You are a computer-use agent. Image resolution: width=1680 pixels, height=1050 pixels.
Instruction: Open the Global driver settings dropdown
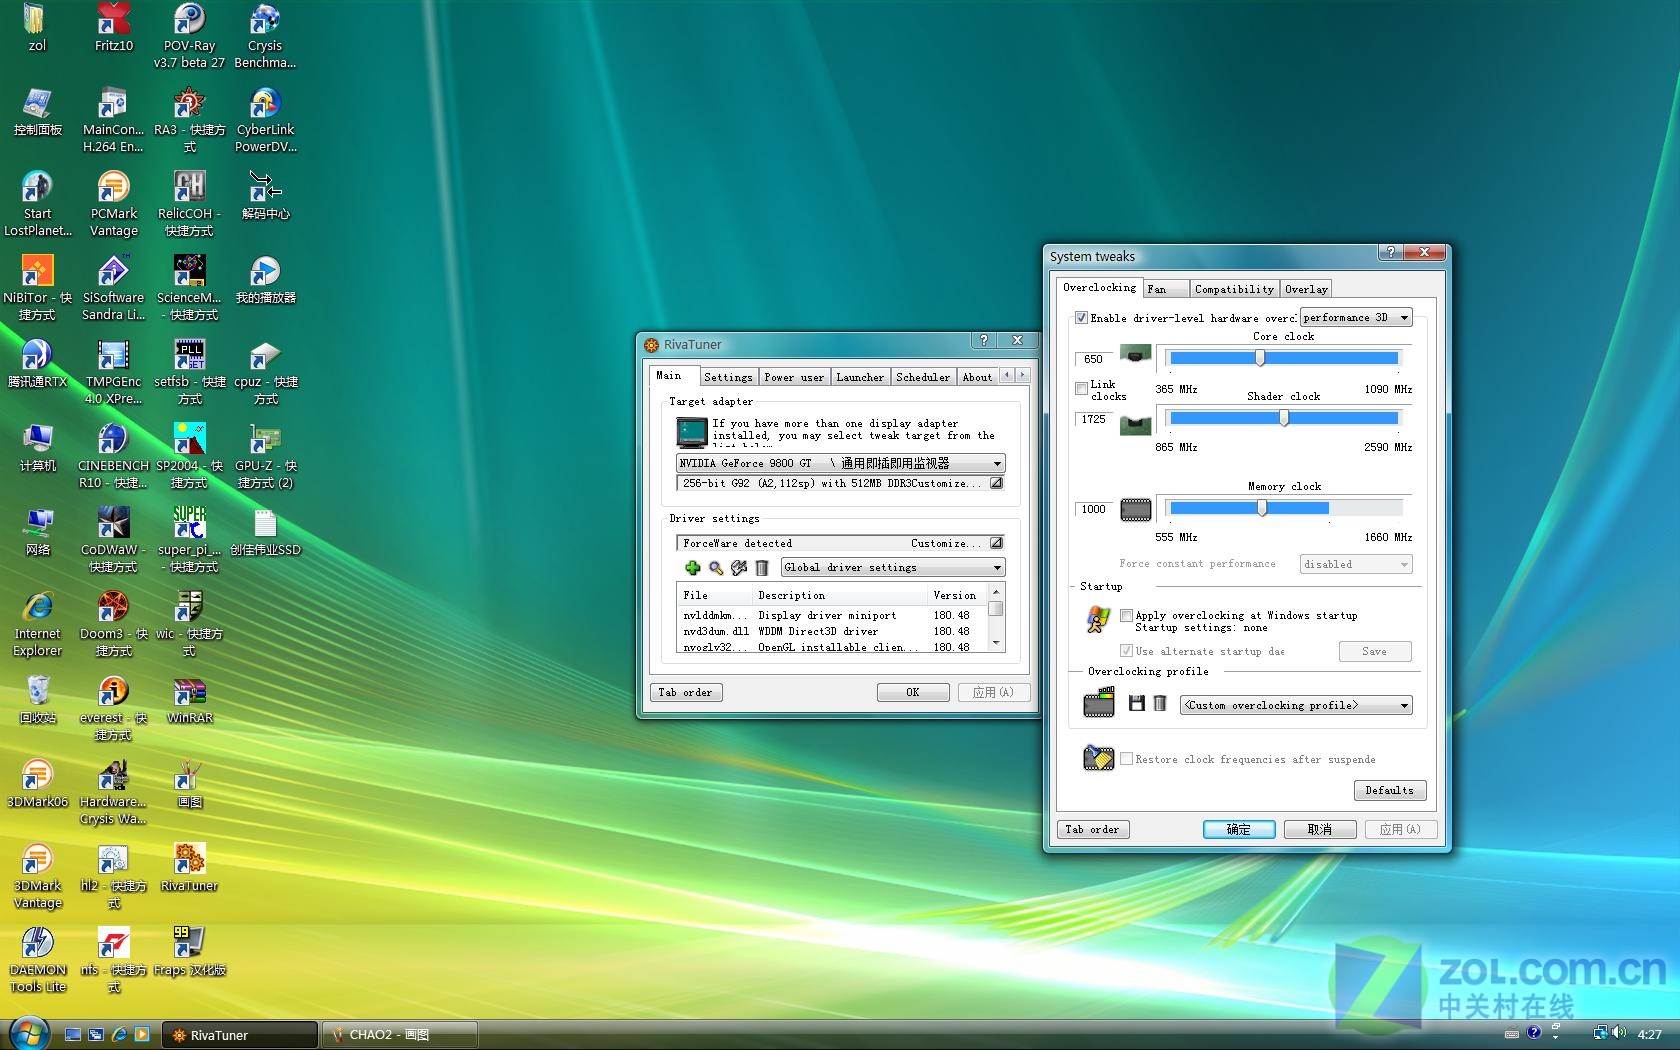coord(893,567)
